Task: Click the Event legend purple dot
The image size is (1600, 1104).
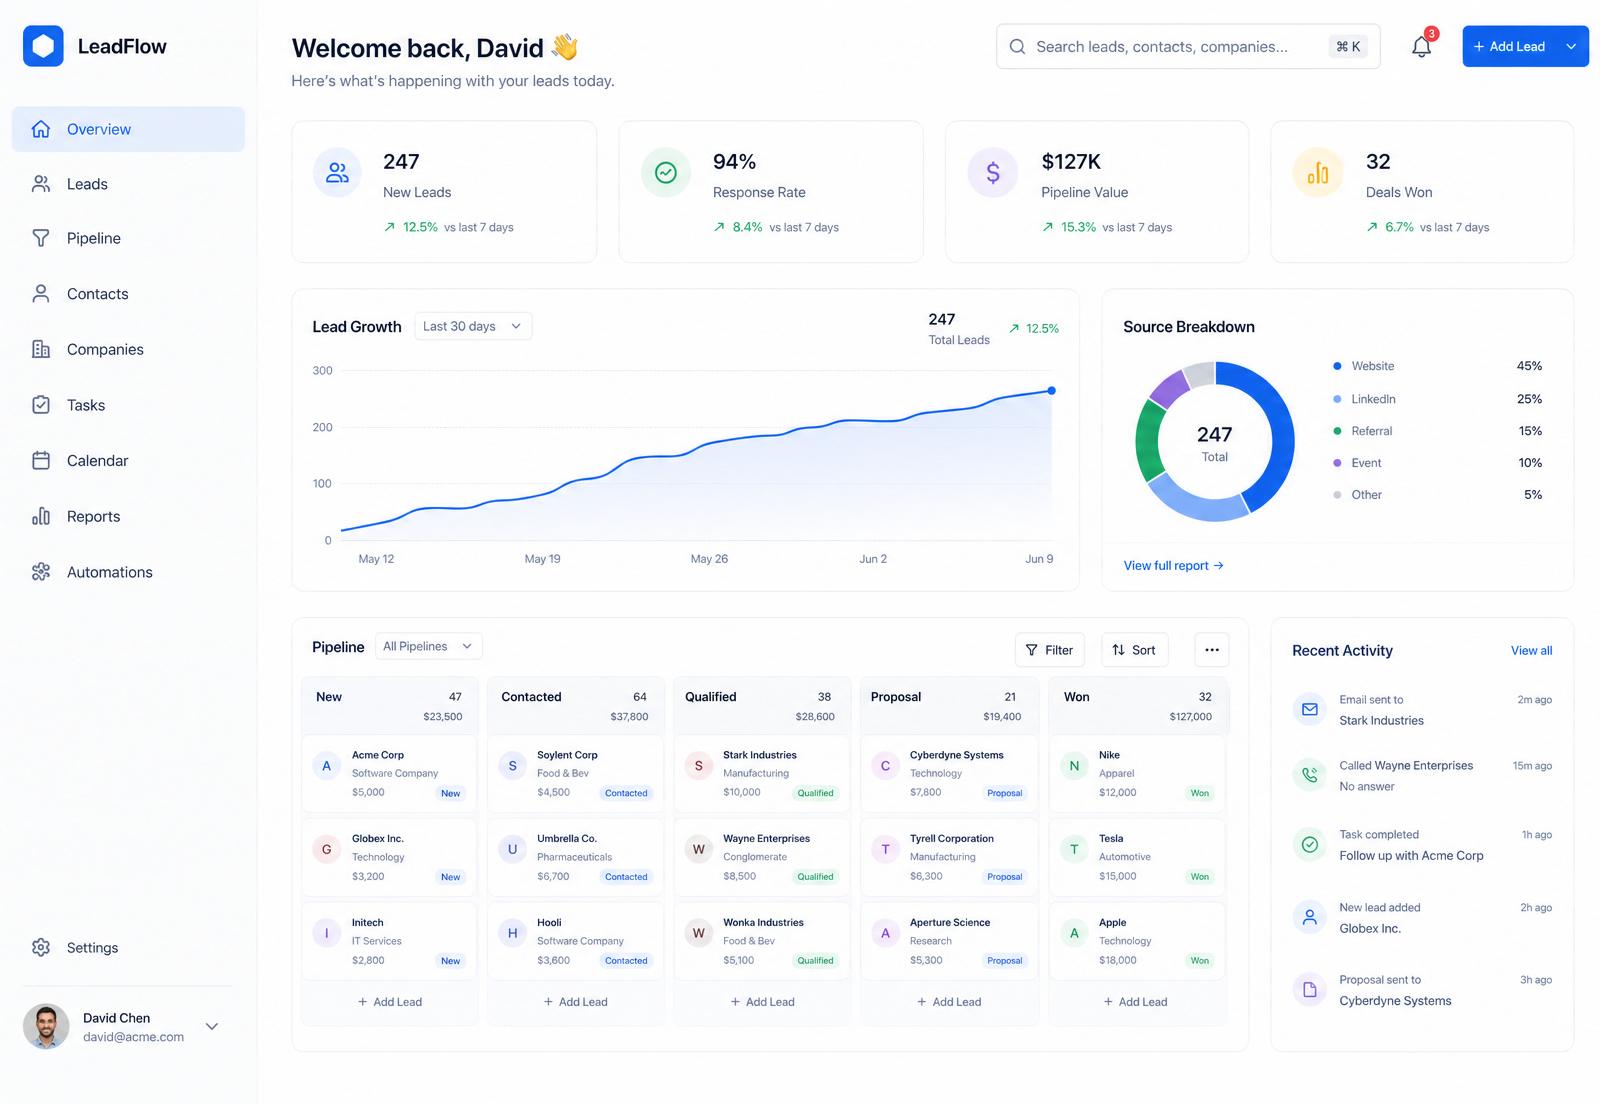Action: pyautogui.click(x=1337, y=463)
